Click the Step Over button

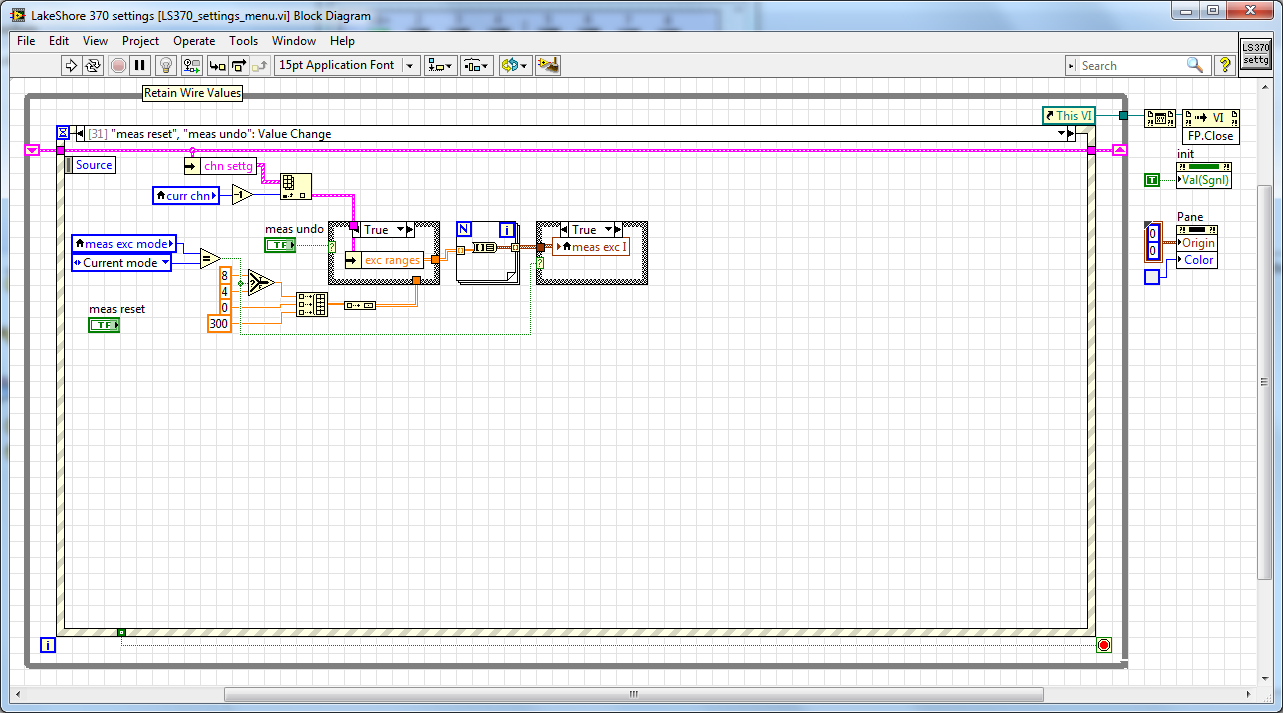coord(239,65)
